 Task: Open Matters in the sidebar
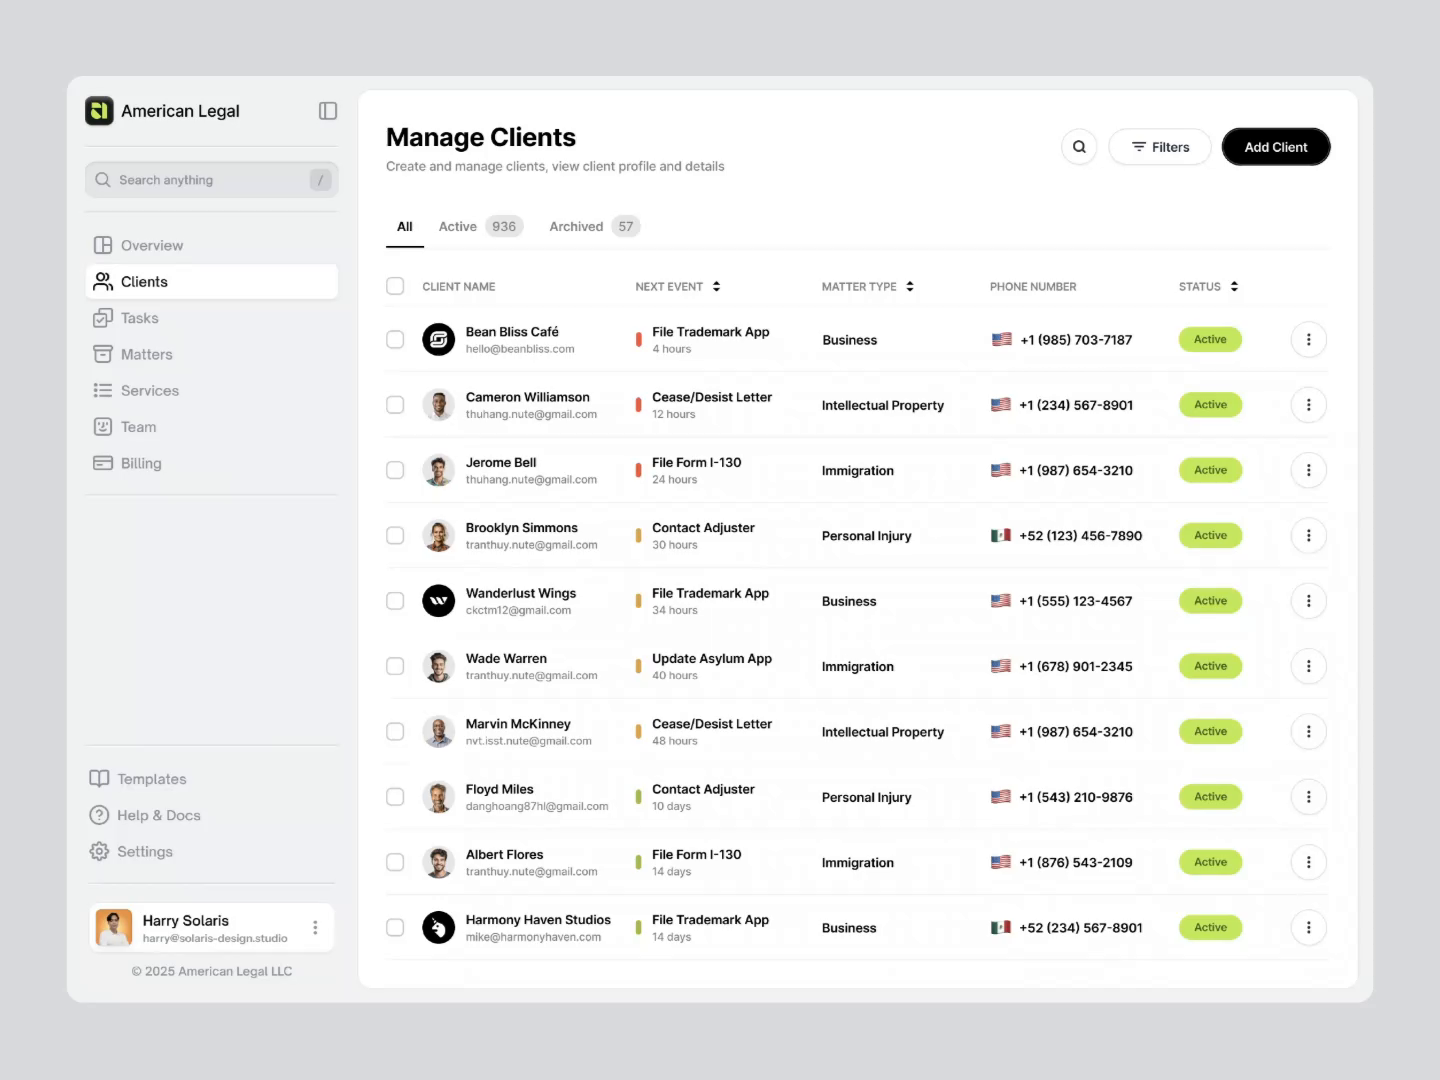(x=211, y=354)
